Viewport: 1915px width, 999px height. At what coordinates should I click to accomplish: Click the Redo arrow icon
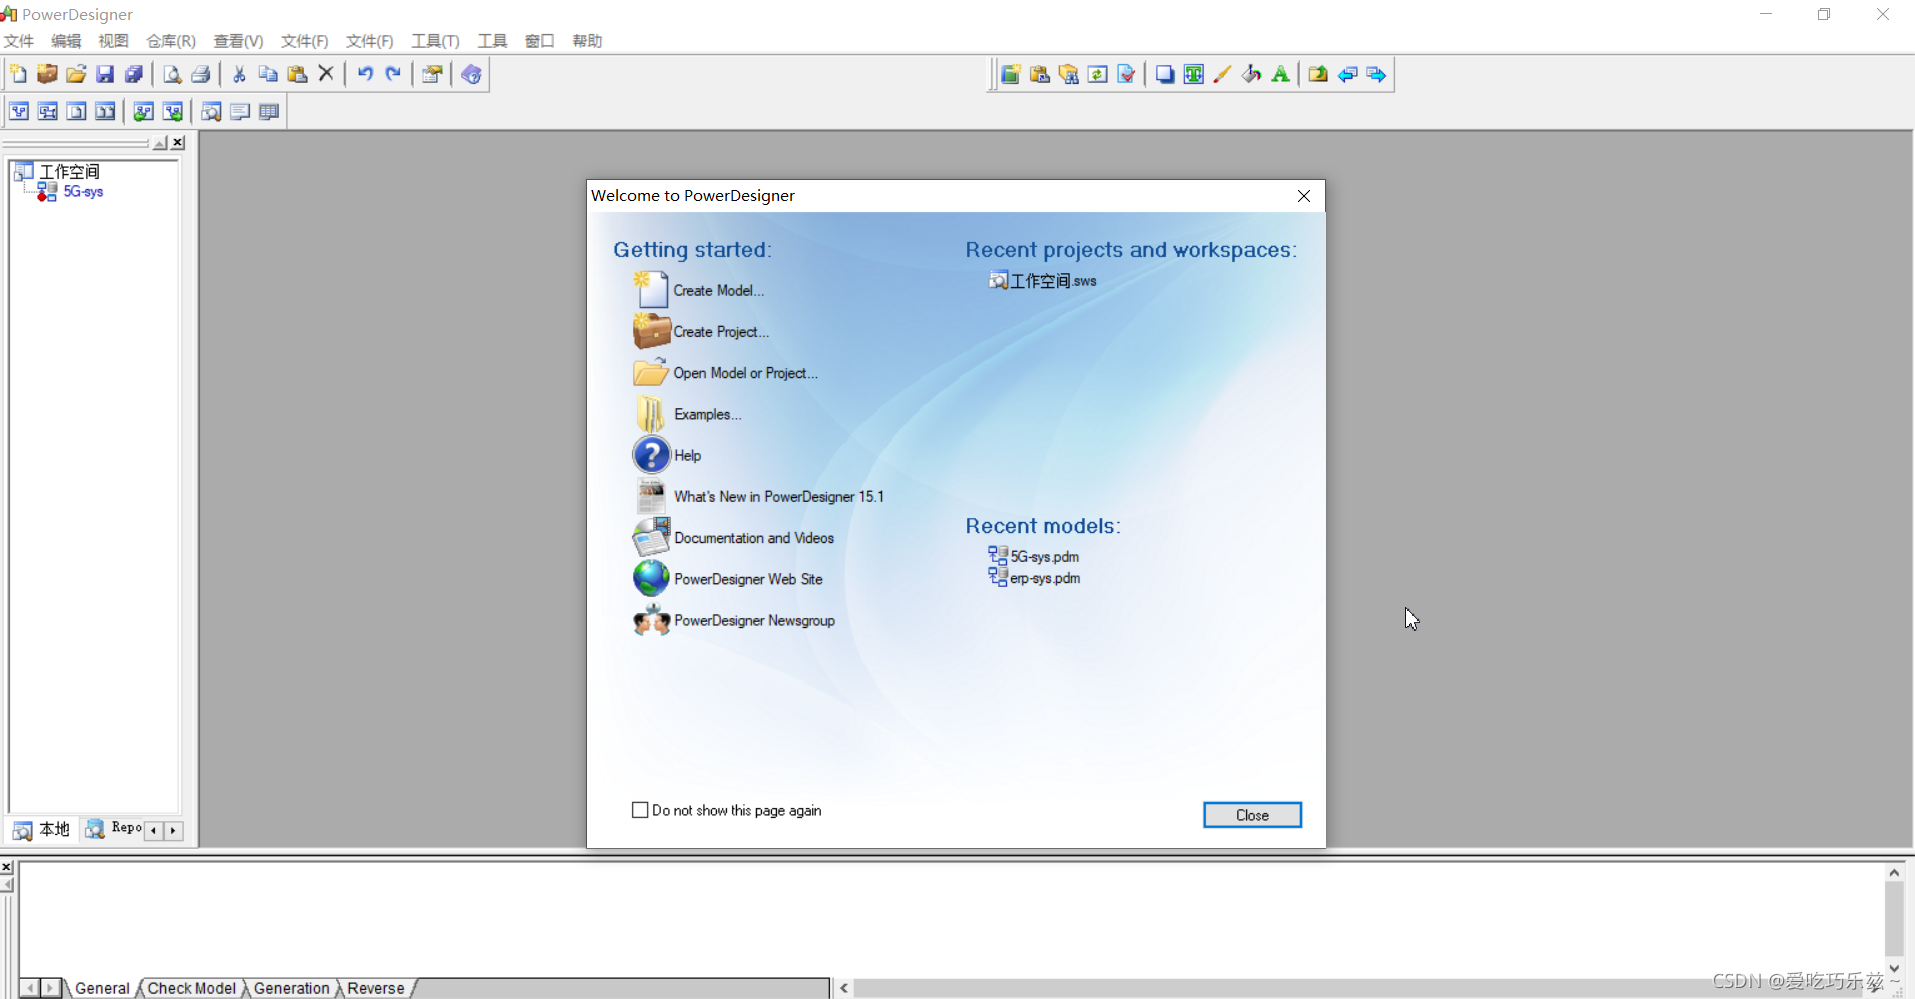pos(394,74)
